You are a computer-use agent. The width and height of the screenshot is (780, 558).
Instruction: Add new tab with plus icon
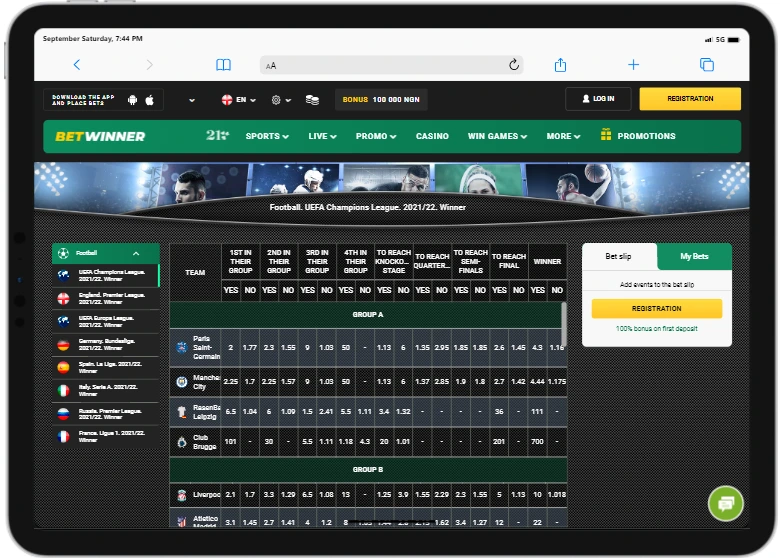click(x=633, y=65)
